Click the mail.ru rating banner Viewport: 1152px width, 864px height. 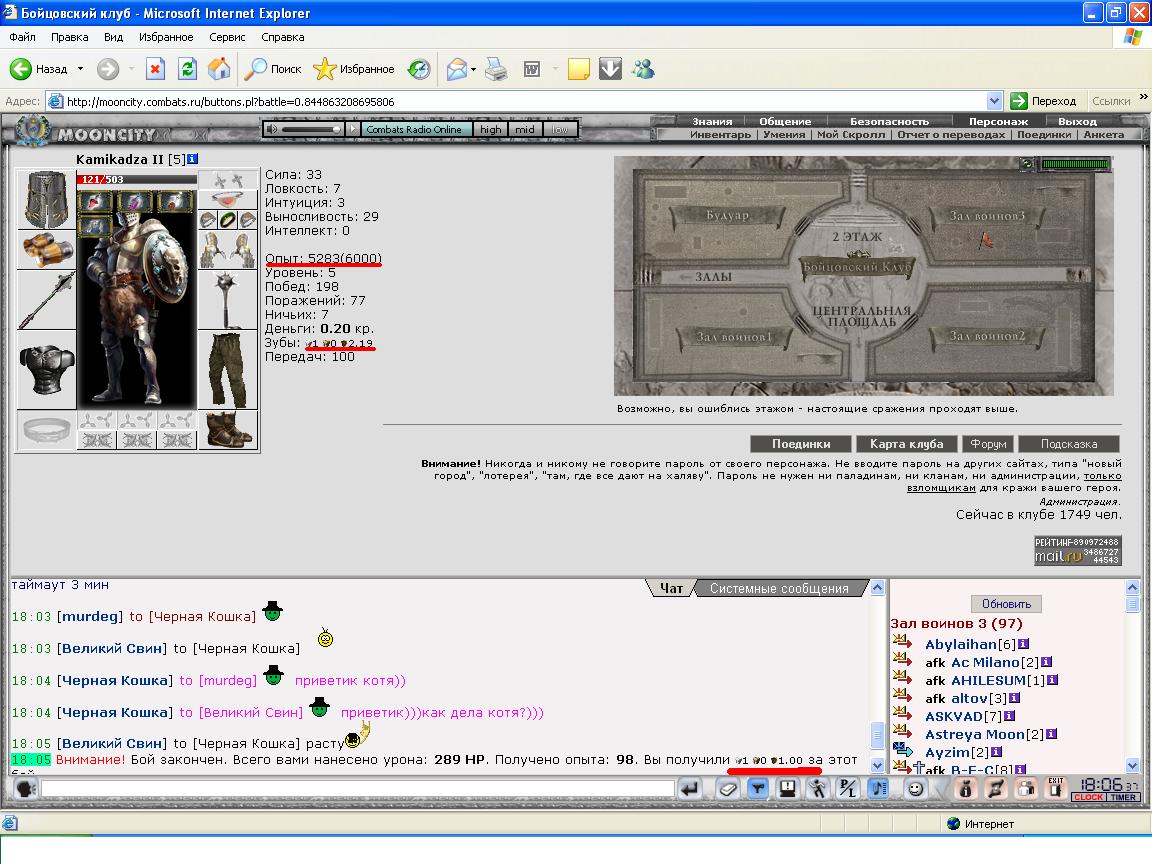[x=1077, y=550]
